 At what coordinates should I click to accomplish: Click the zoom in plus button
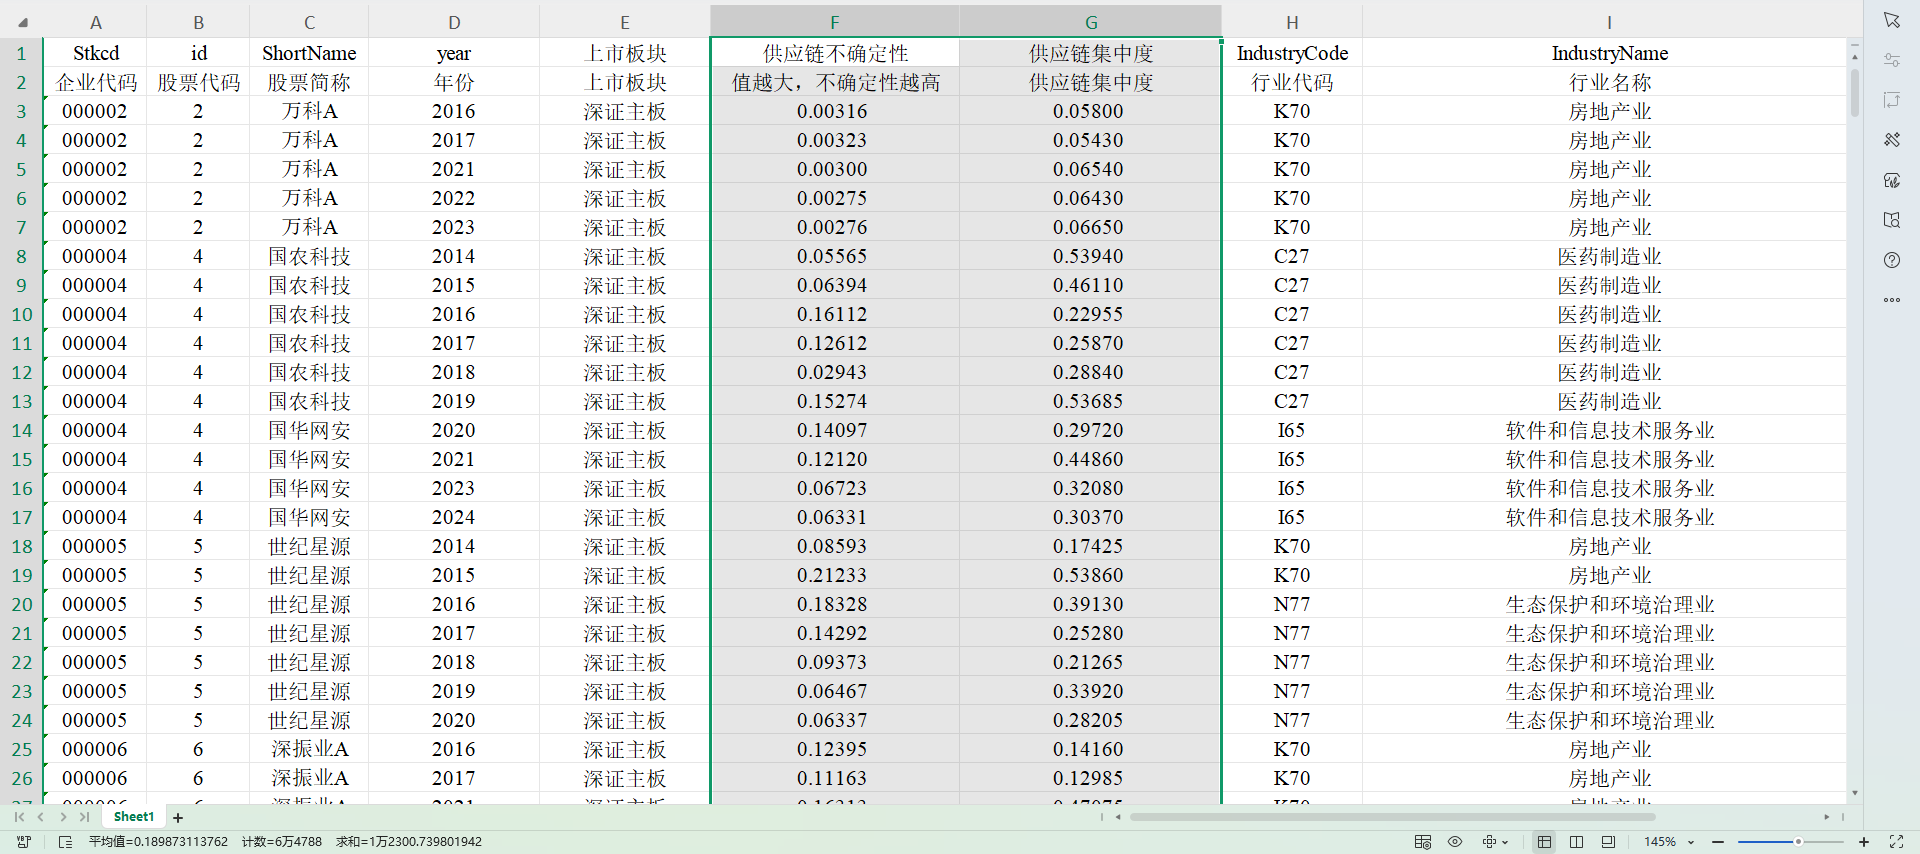(x=1864, y=842)
